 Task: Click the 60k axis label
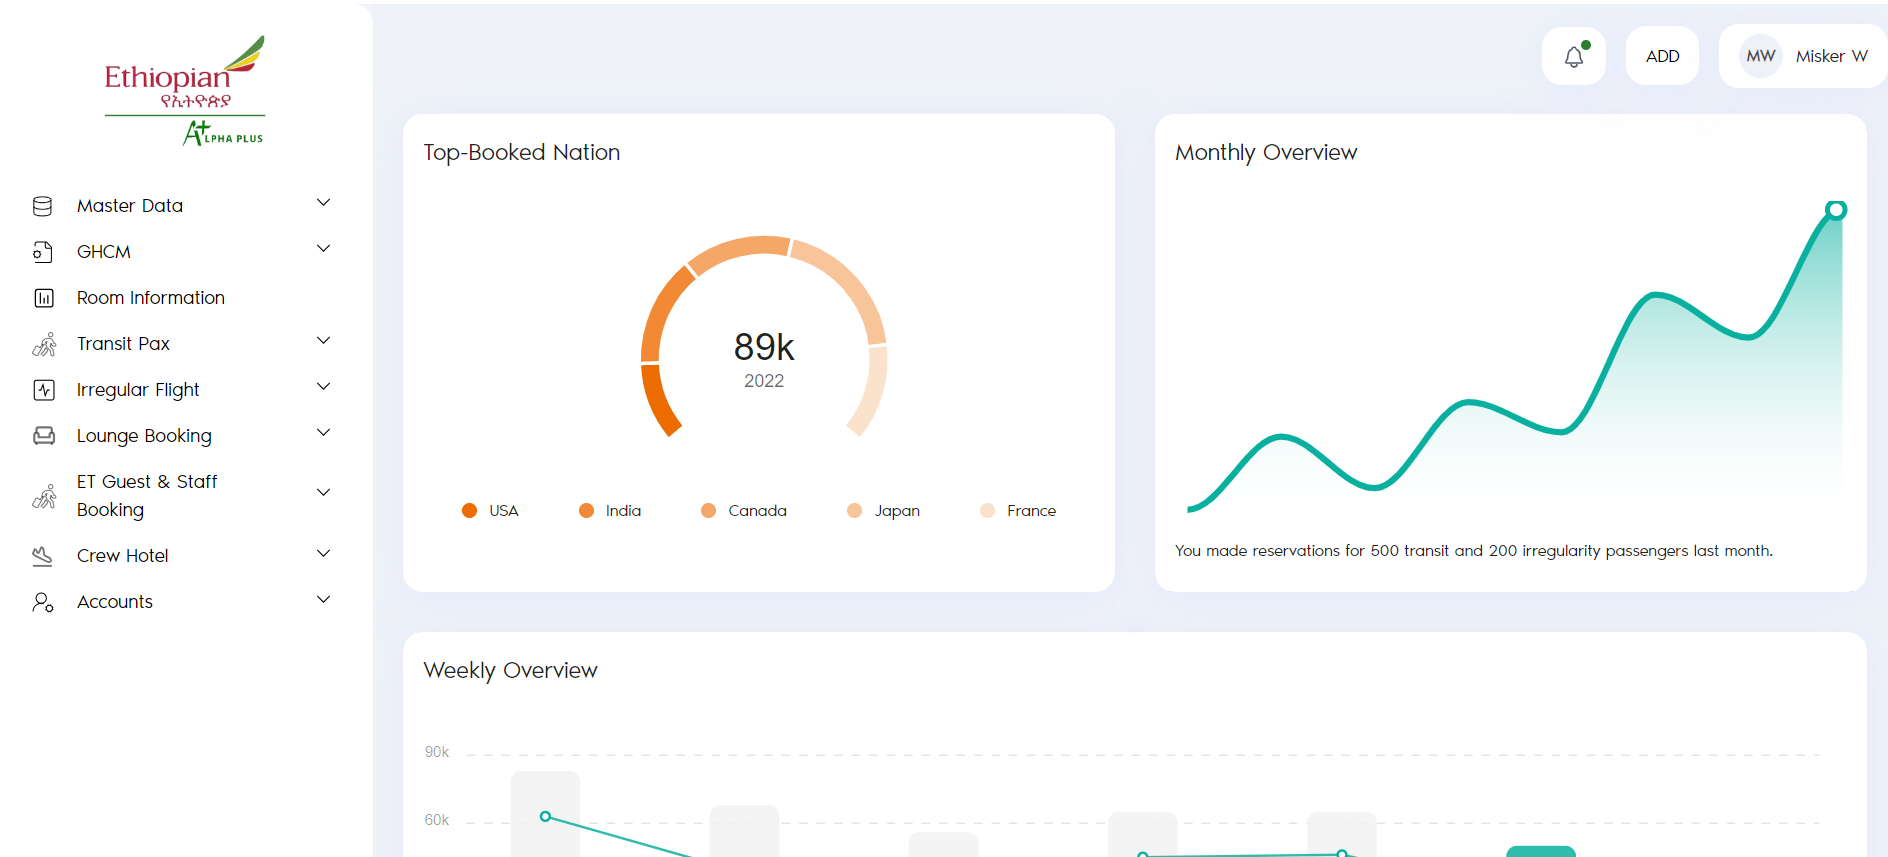(437, 820)
